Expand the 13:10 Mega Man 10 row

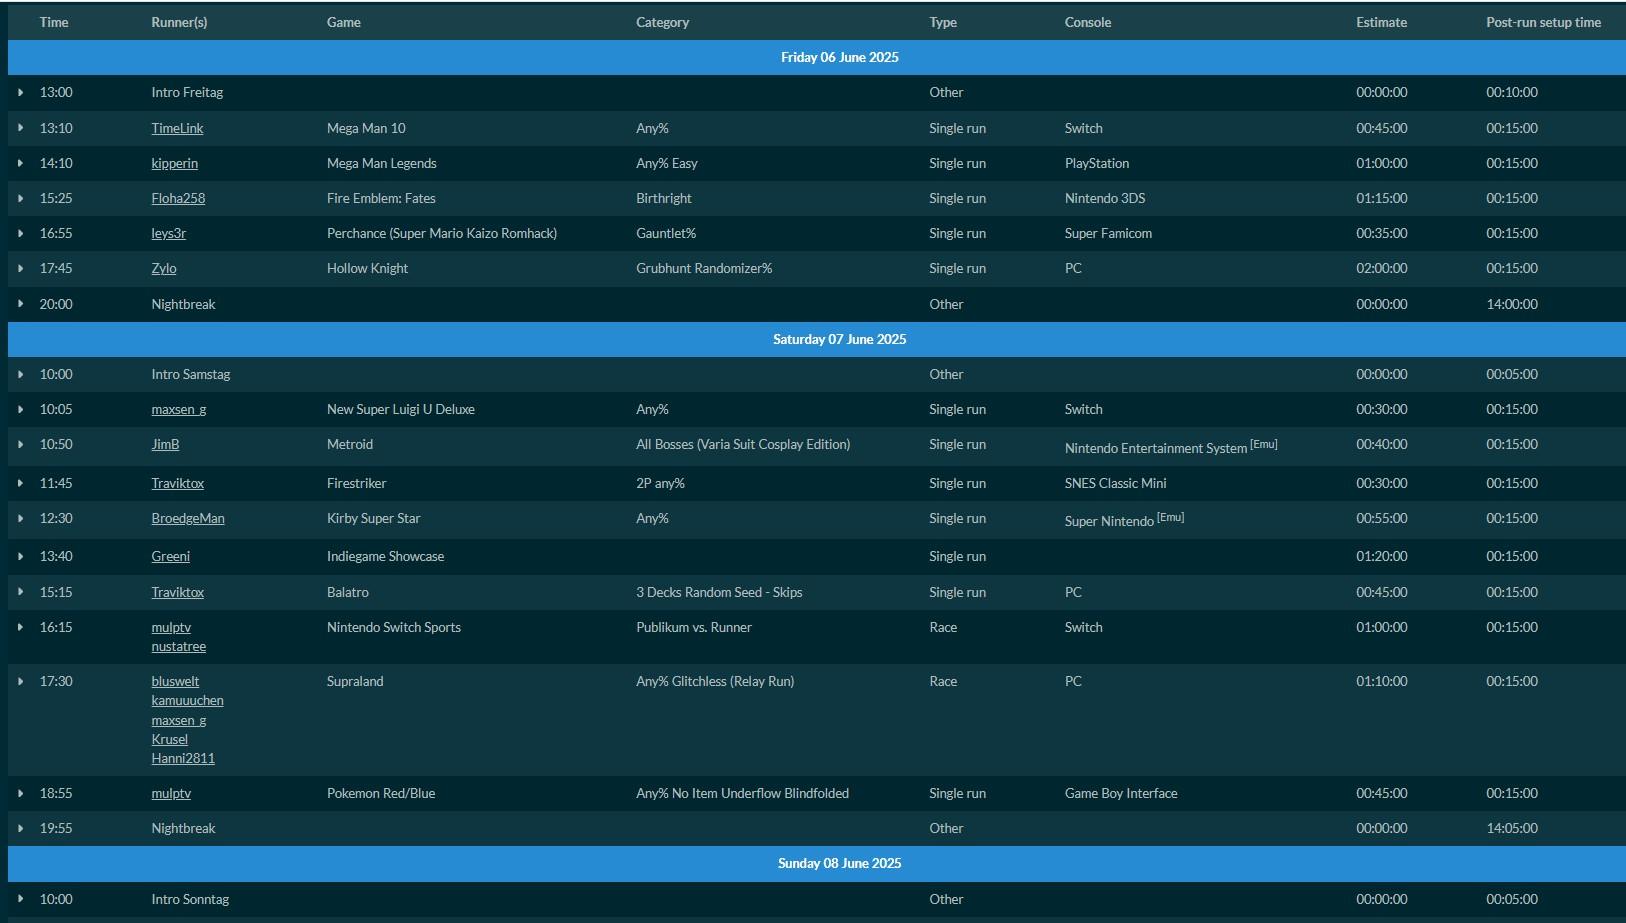pyautogui.click(x=20, y=128)
